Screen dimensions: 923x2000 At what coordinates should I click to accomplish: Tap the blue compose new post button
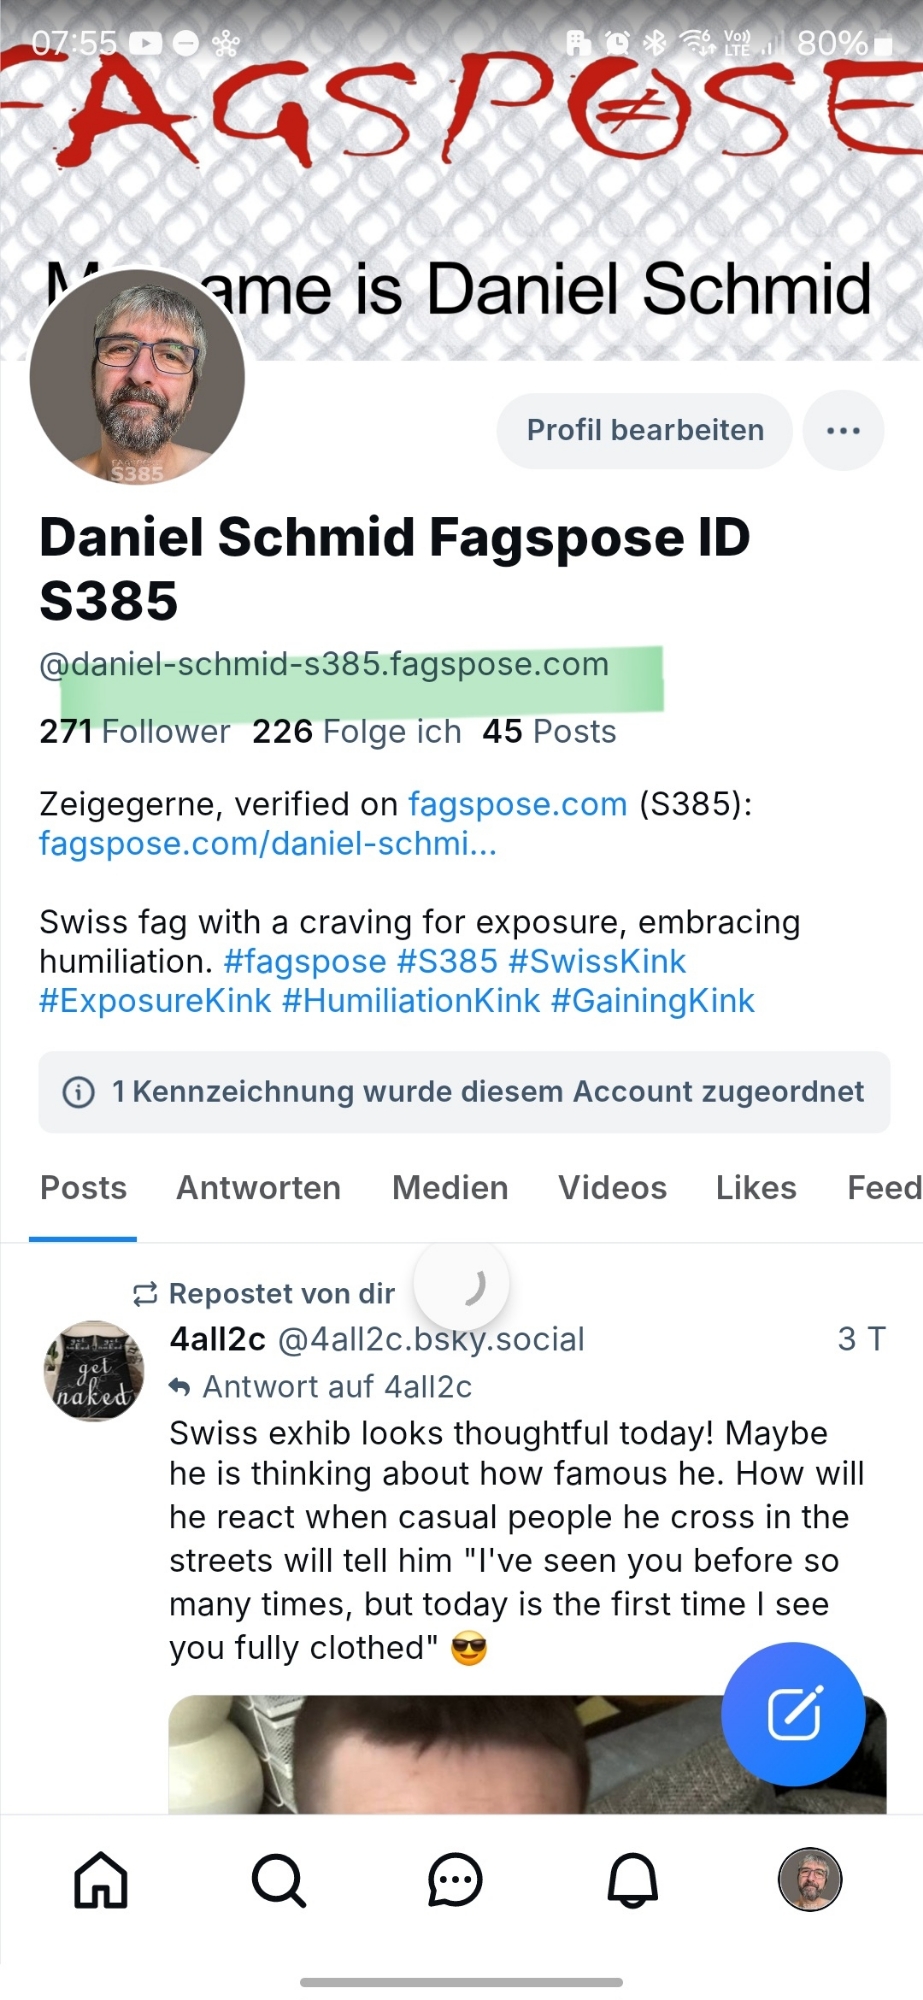coord(793,1714)
